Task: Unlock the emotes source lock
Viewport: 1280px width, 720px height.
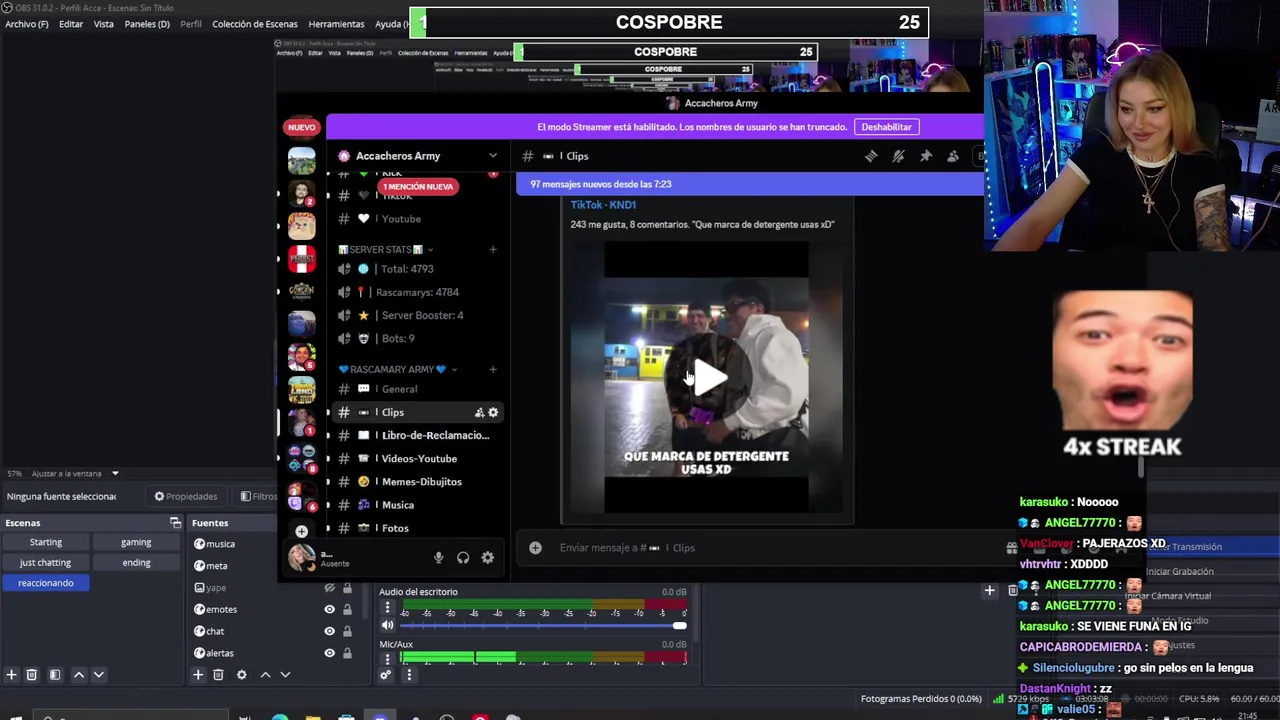Action: coord(347,609)
